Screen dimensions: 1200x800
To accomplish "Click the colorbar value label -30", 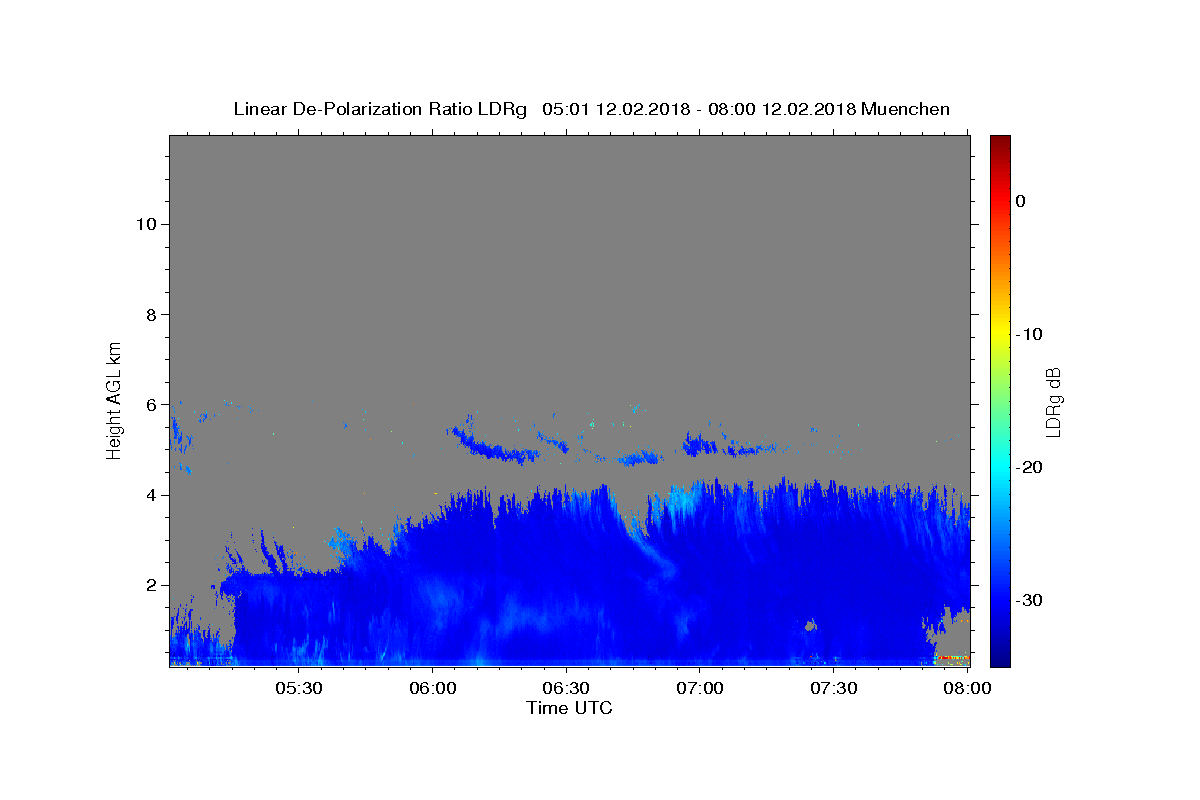I will click(1030, 600).
